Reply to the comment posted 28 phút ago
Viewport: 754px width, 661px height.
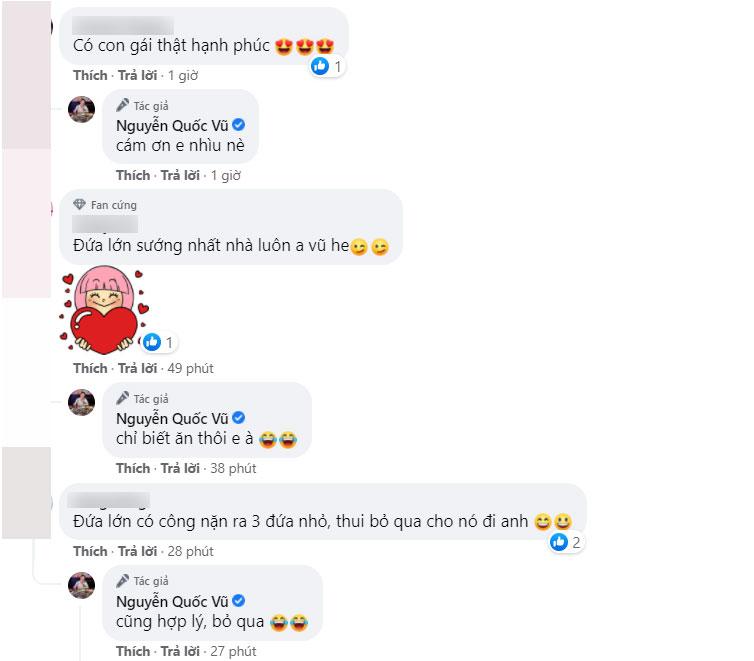(x=138, y=551)
